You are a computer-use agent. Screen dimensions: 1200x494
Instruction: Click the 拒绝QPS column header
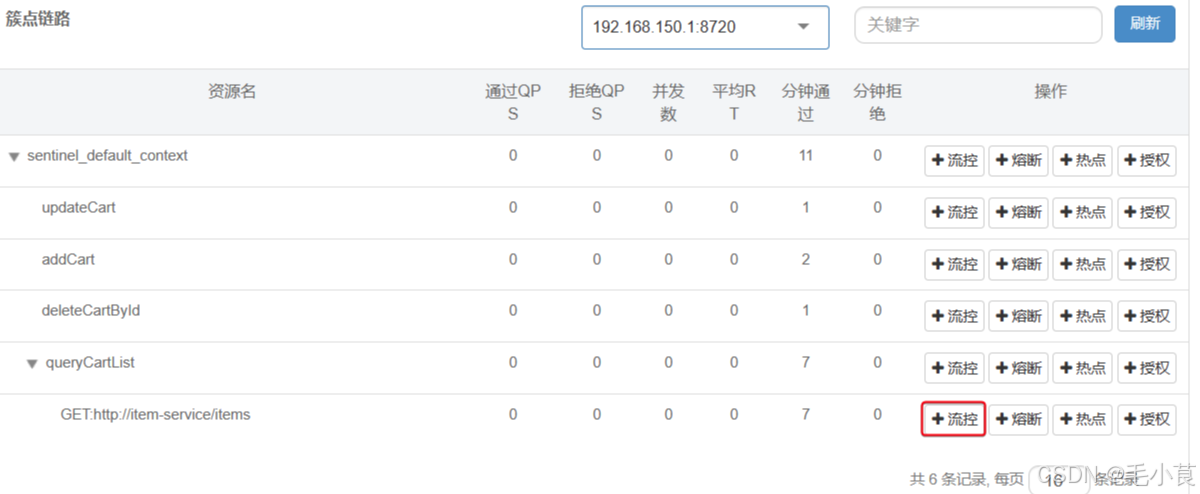pyautogui.click(x=597, y=102)
